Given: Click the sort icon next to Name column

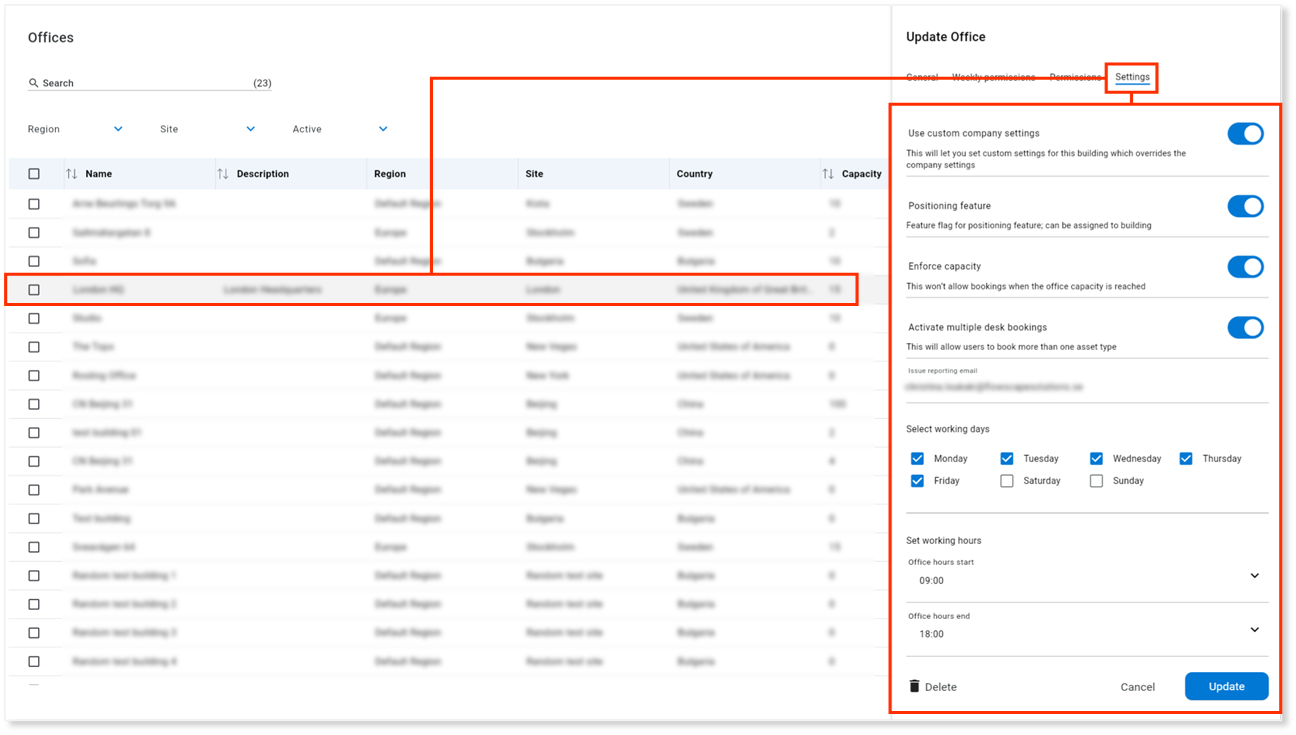Looking at the screenshot, I should pyautogui.click(x=73, y=173).
